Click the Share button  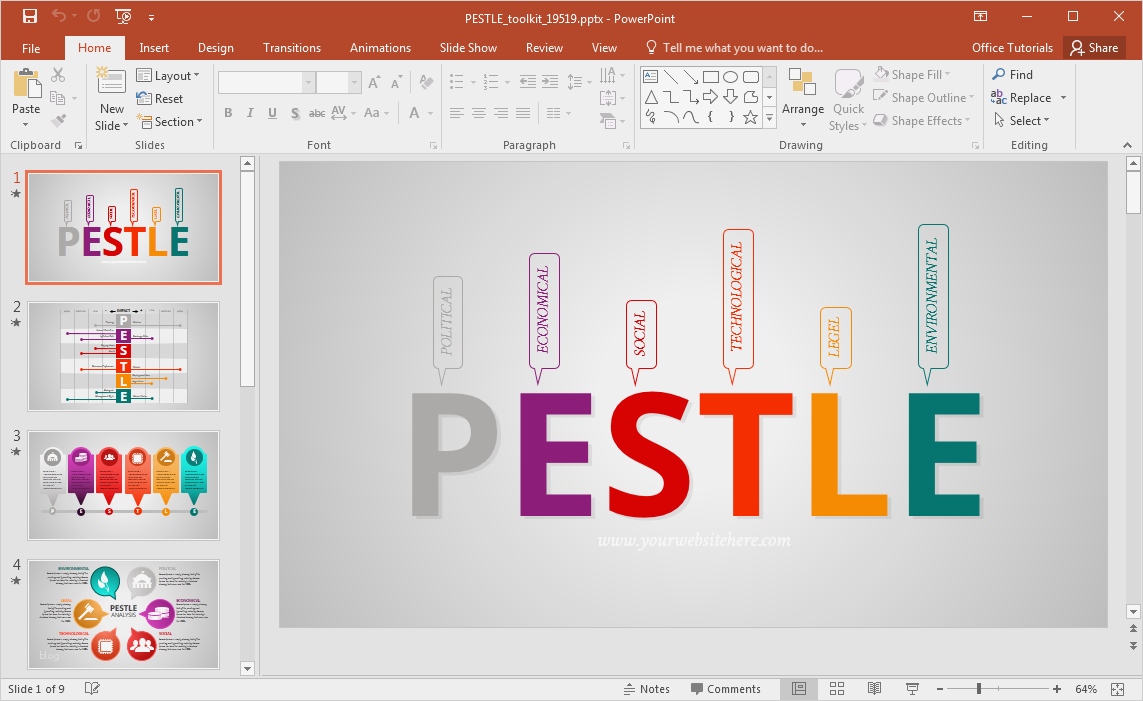coord(1092,48)
